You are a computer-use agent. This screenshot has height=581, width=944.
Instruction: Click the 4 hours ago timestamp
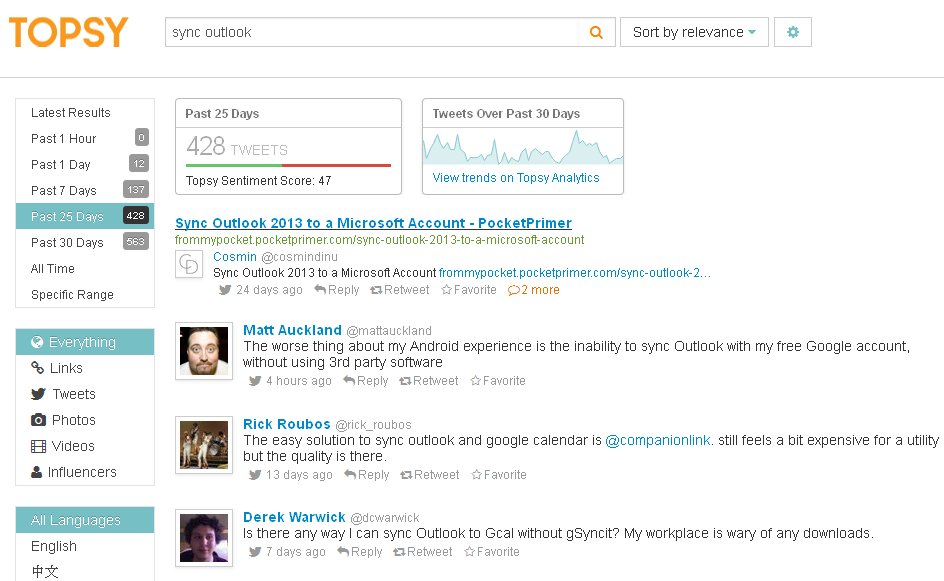(x=299, y=381)
